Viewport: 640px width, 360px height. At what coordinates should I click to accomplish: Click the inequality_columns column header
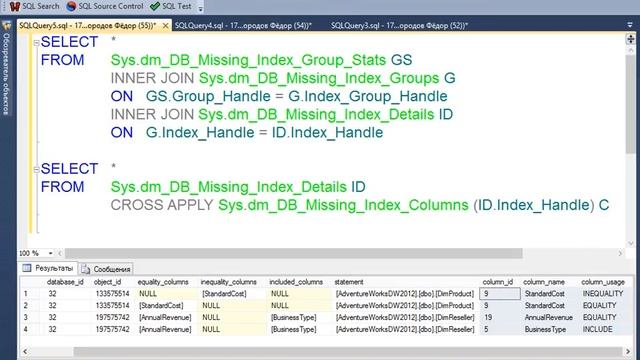(x=229, y=282)
